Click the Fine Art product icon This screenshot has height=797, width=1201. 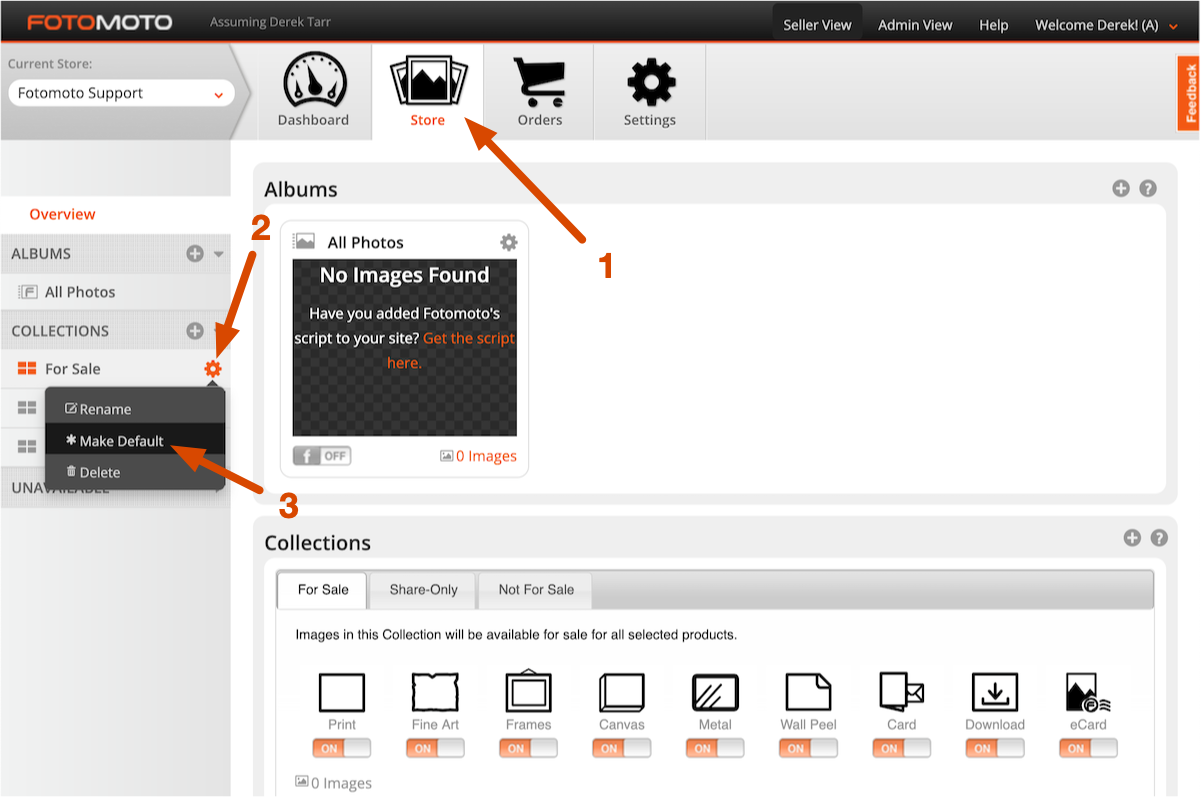coord(435,692)
